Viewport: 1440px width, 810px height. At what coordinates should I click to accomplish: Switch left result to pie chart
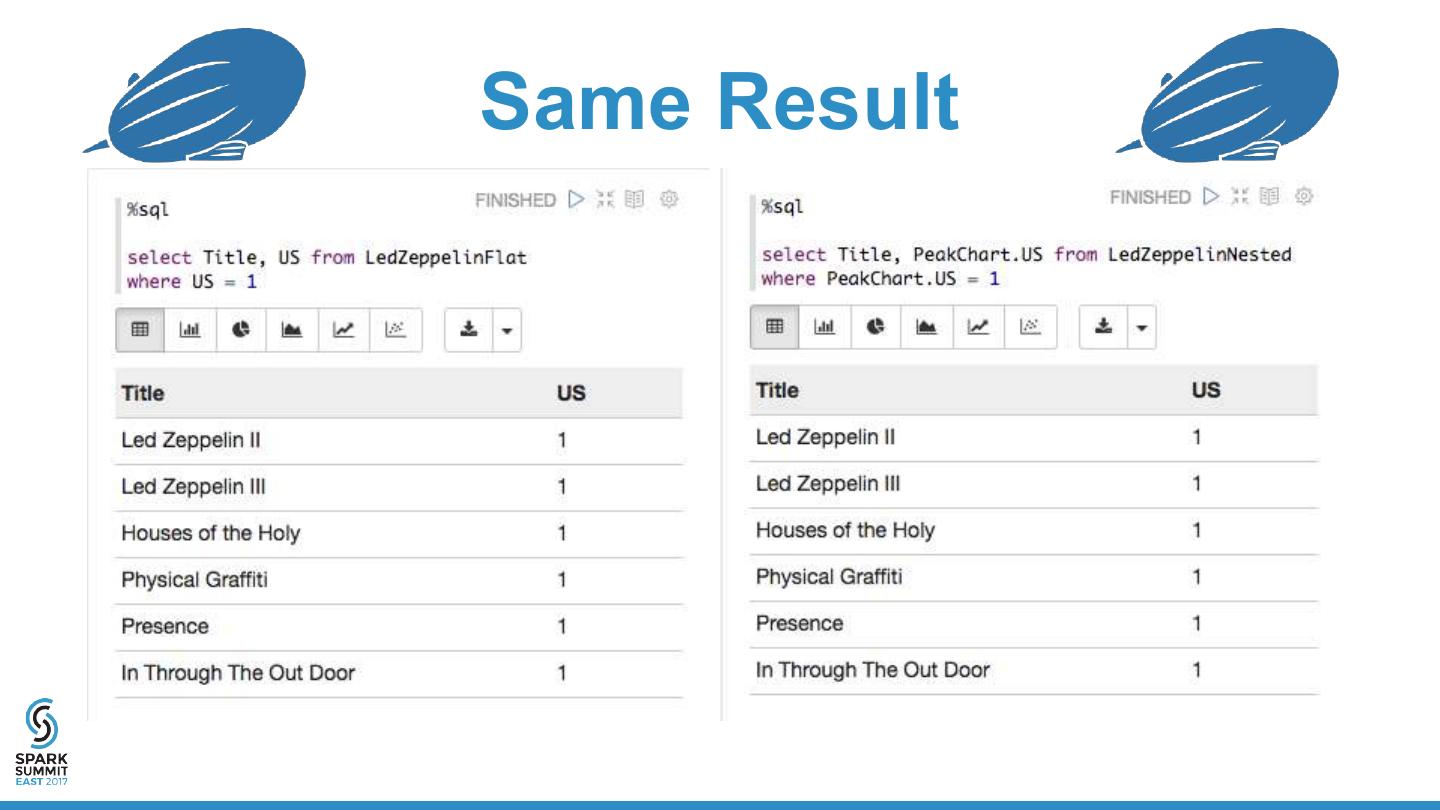pyautogui.click(x=241, y=330)
